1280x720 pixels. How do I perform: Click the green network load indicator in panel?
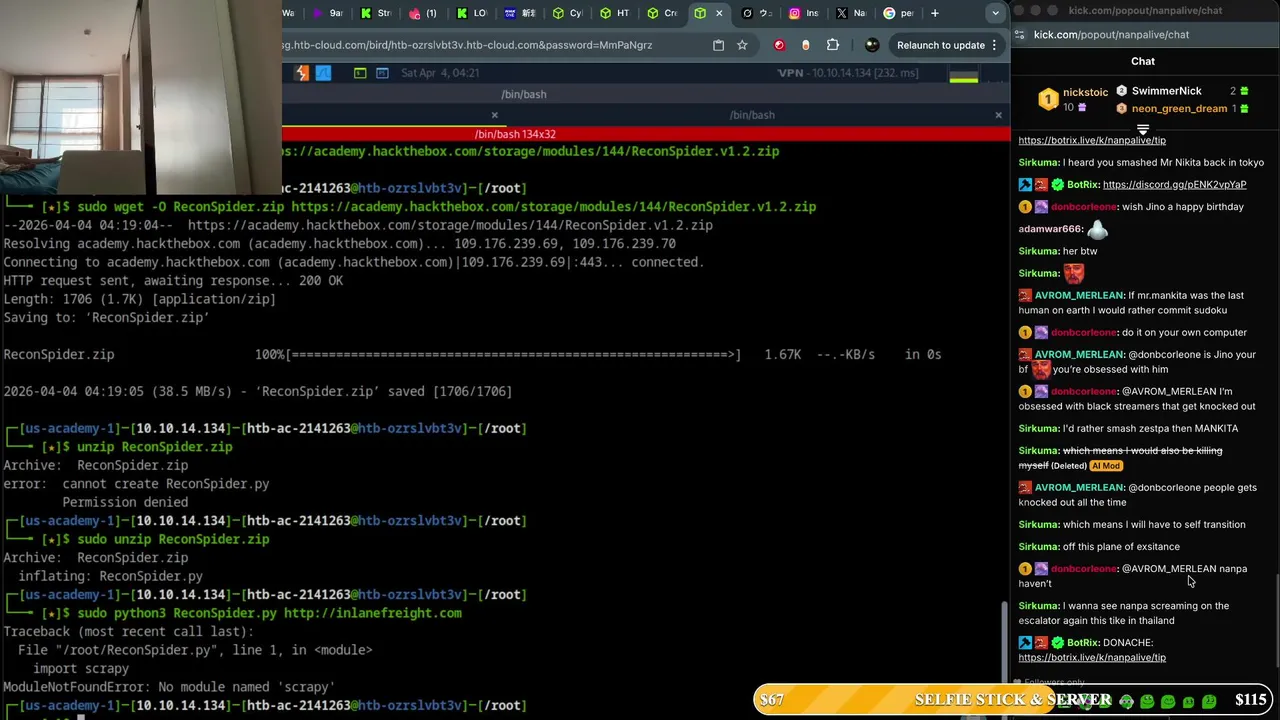[x=964, y=75]
